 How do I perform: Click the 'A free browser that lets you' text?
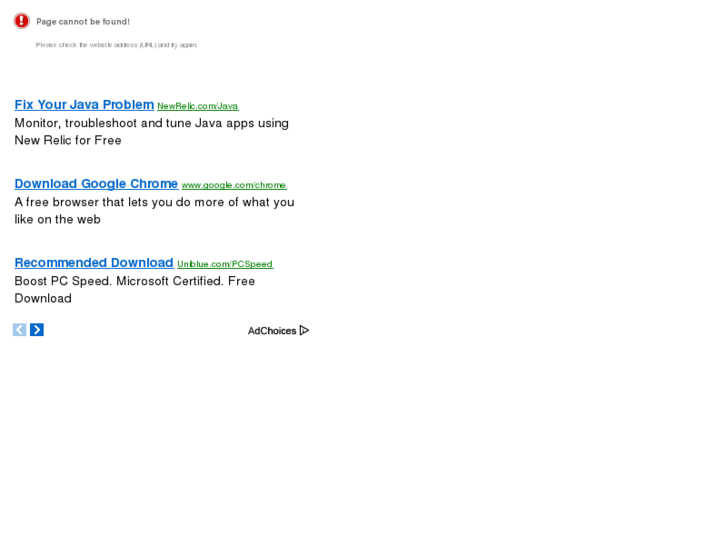(x=154, y=202)
